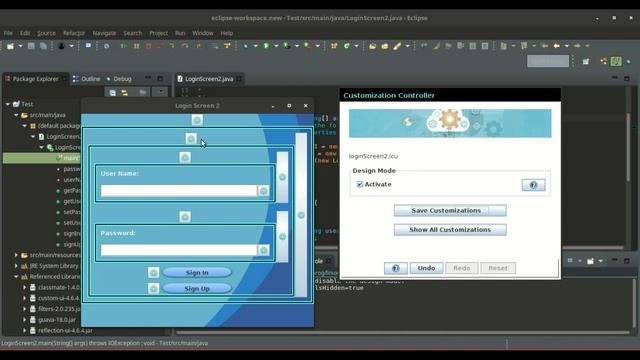Click the customize gear beside Password field
Viewport: 640px width, 360px height.
tap(264, 250)
